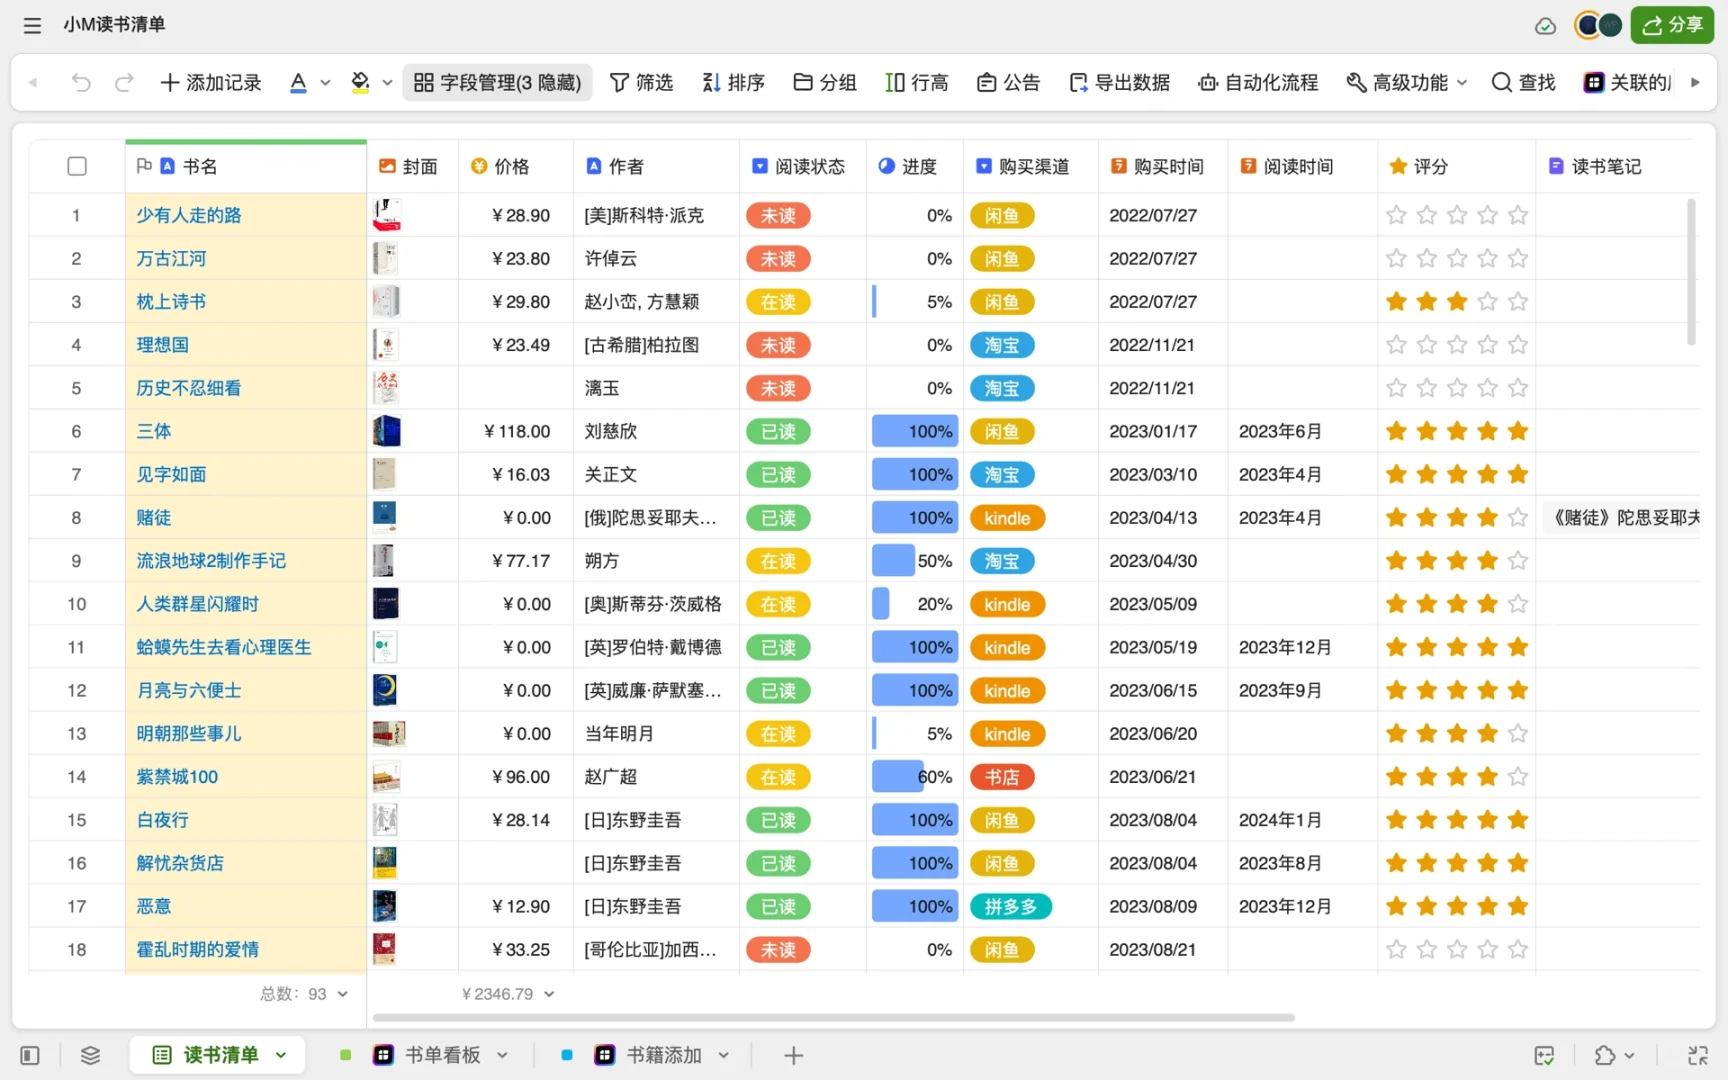Click the green 分享 share button
This screenshot has height=1080, width=1728.
(1671, 25)
